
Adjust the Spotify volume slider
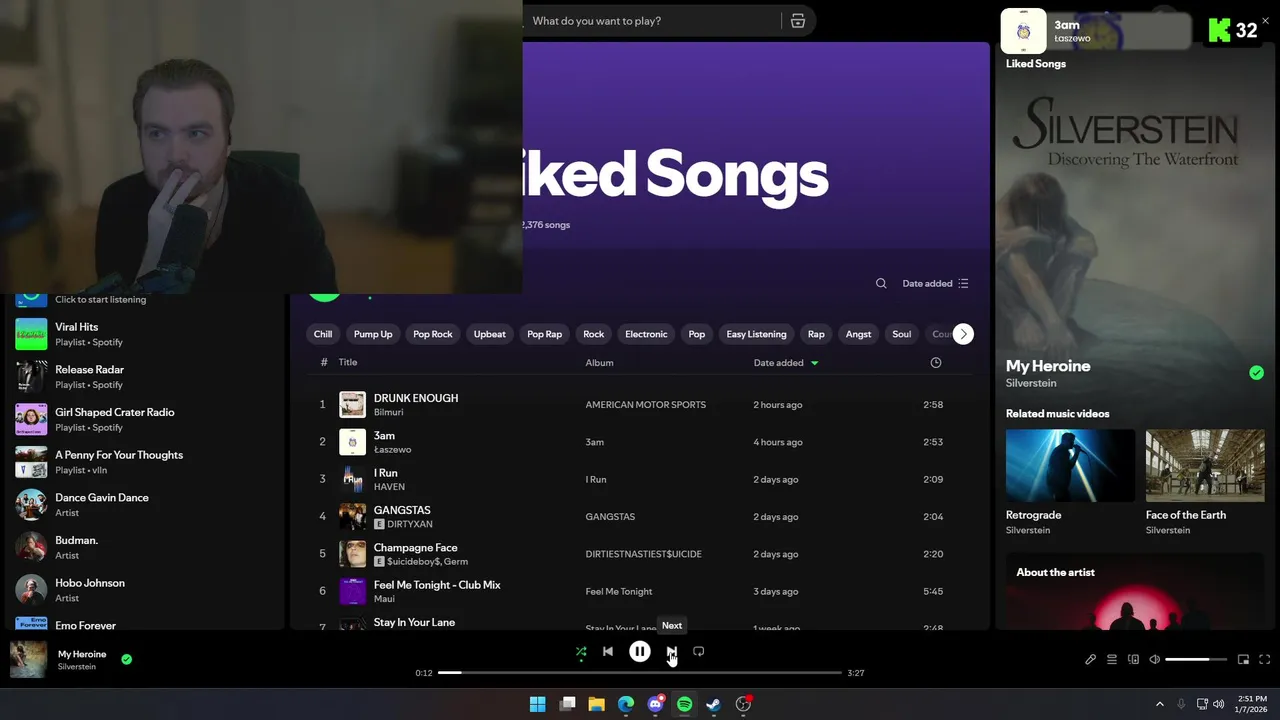(x=1196, y=660)
